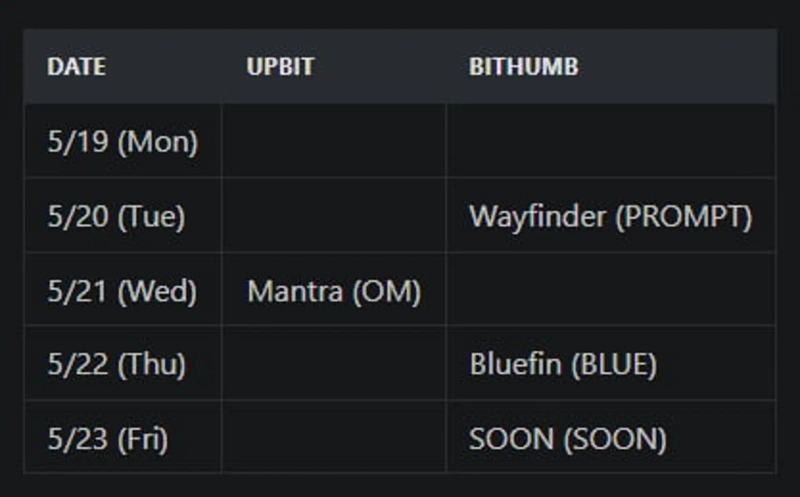This screenshot has width=800, height=497.
Task: Select the SOON (SOON) Bithumb entry
Action: tap(567, 438)
